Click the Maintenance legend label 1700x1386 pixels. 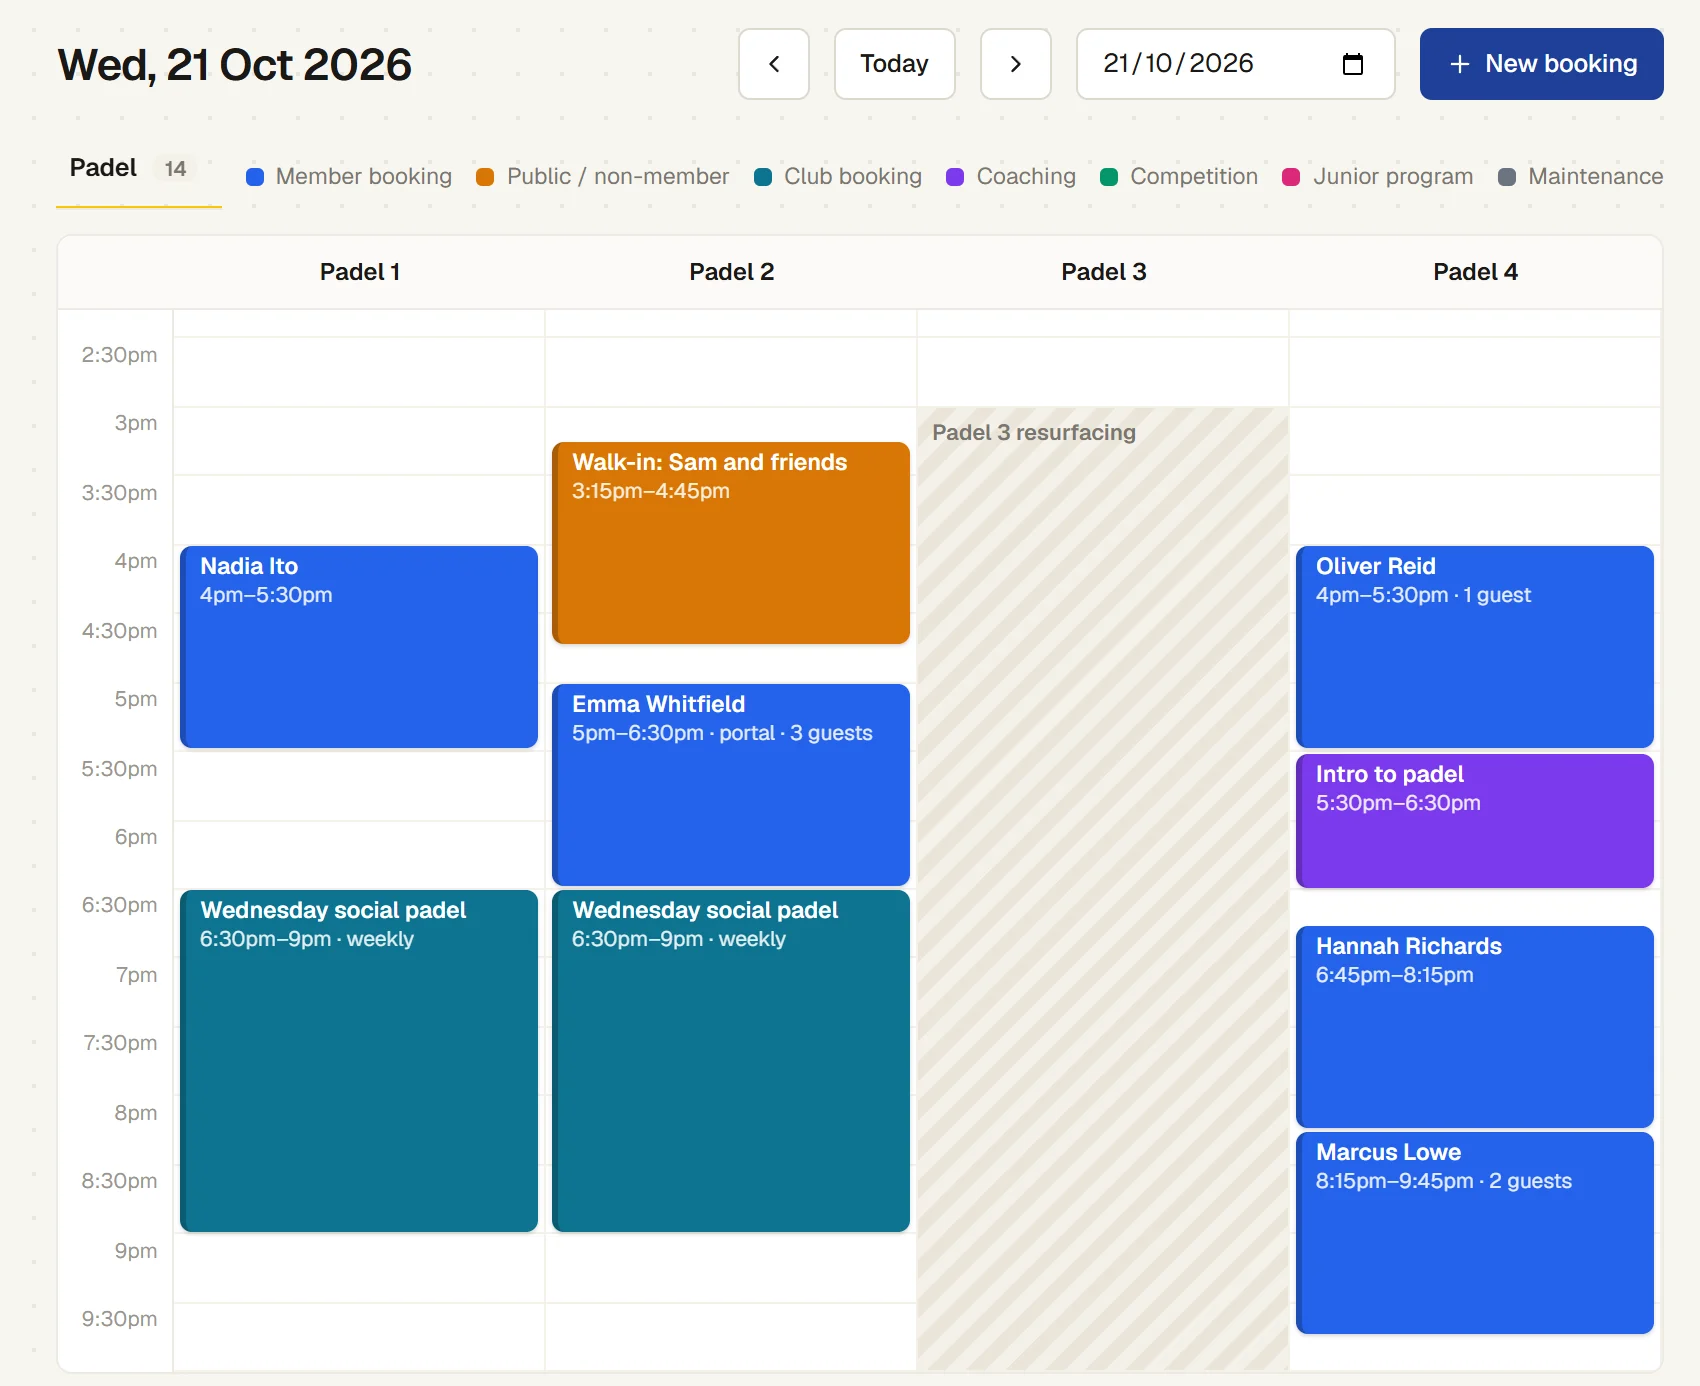pyautogui.click(x=1596, y=177)
